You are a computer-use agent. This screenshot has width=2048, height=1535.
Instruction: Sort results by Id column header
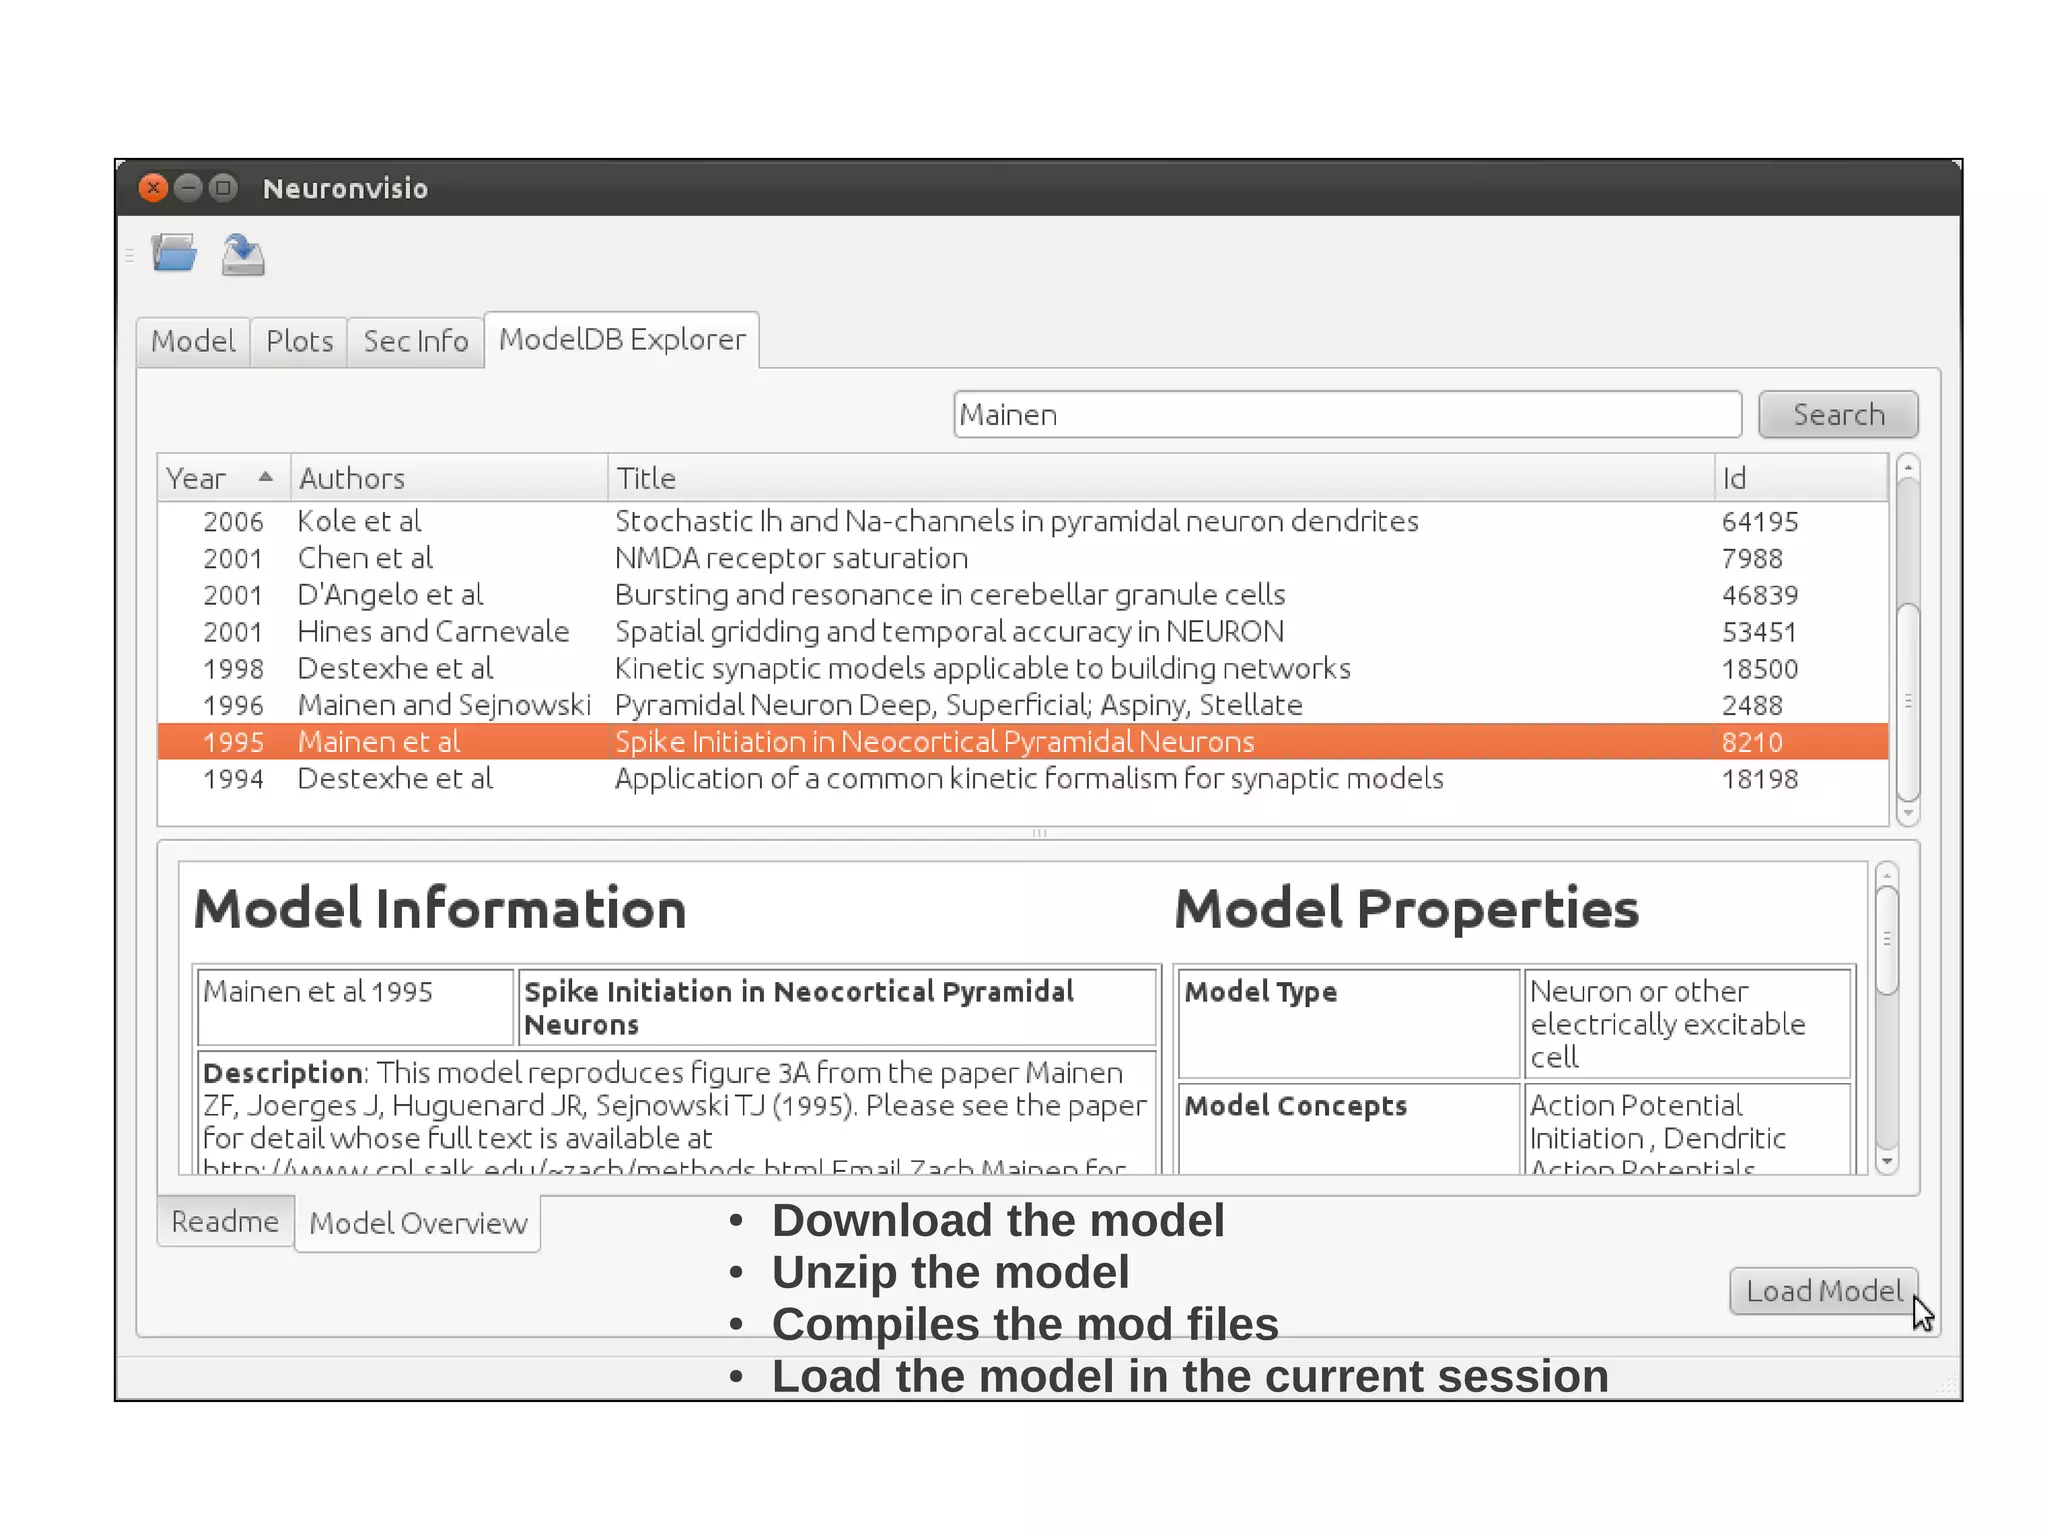[x=1801, y=478]
